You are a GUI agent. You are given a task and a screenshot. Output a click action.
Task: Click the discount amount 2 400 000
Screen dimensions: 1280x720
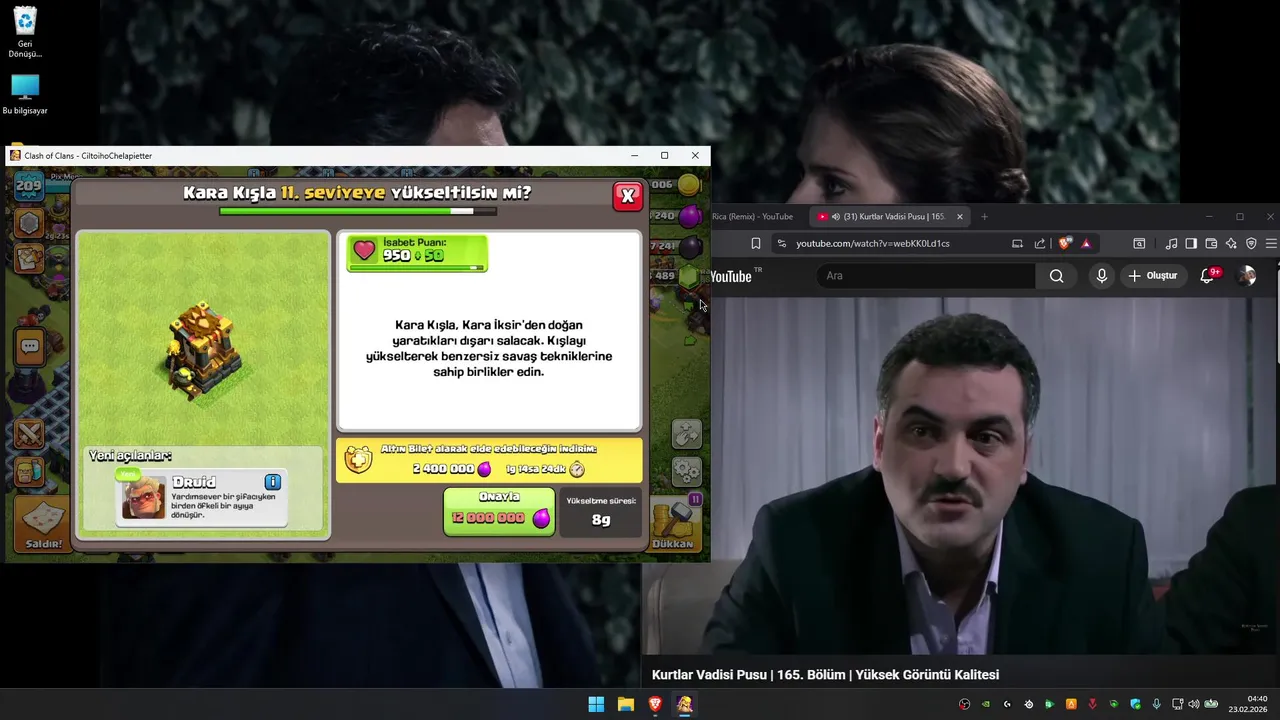444,469
